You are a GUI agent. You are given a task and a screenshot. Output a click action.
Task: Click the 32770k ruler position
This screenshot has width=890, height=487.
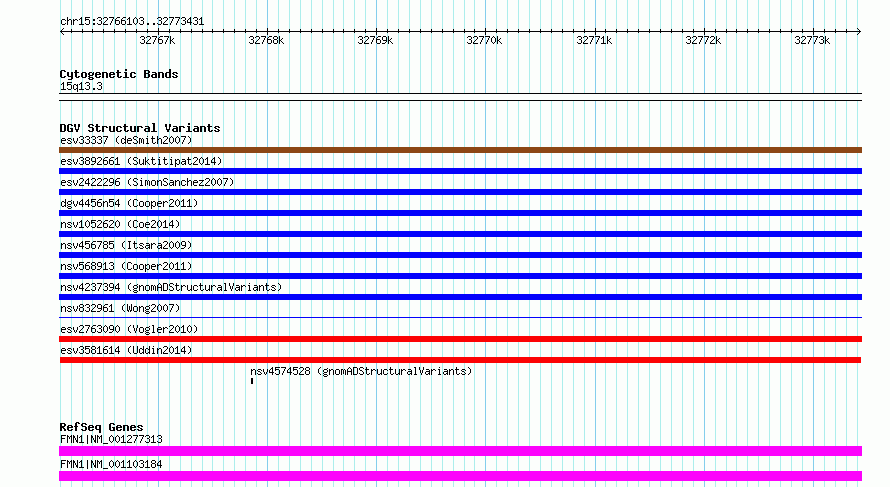point(484,40)
